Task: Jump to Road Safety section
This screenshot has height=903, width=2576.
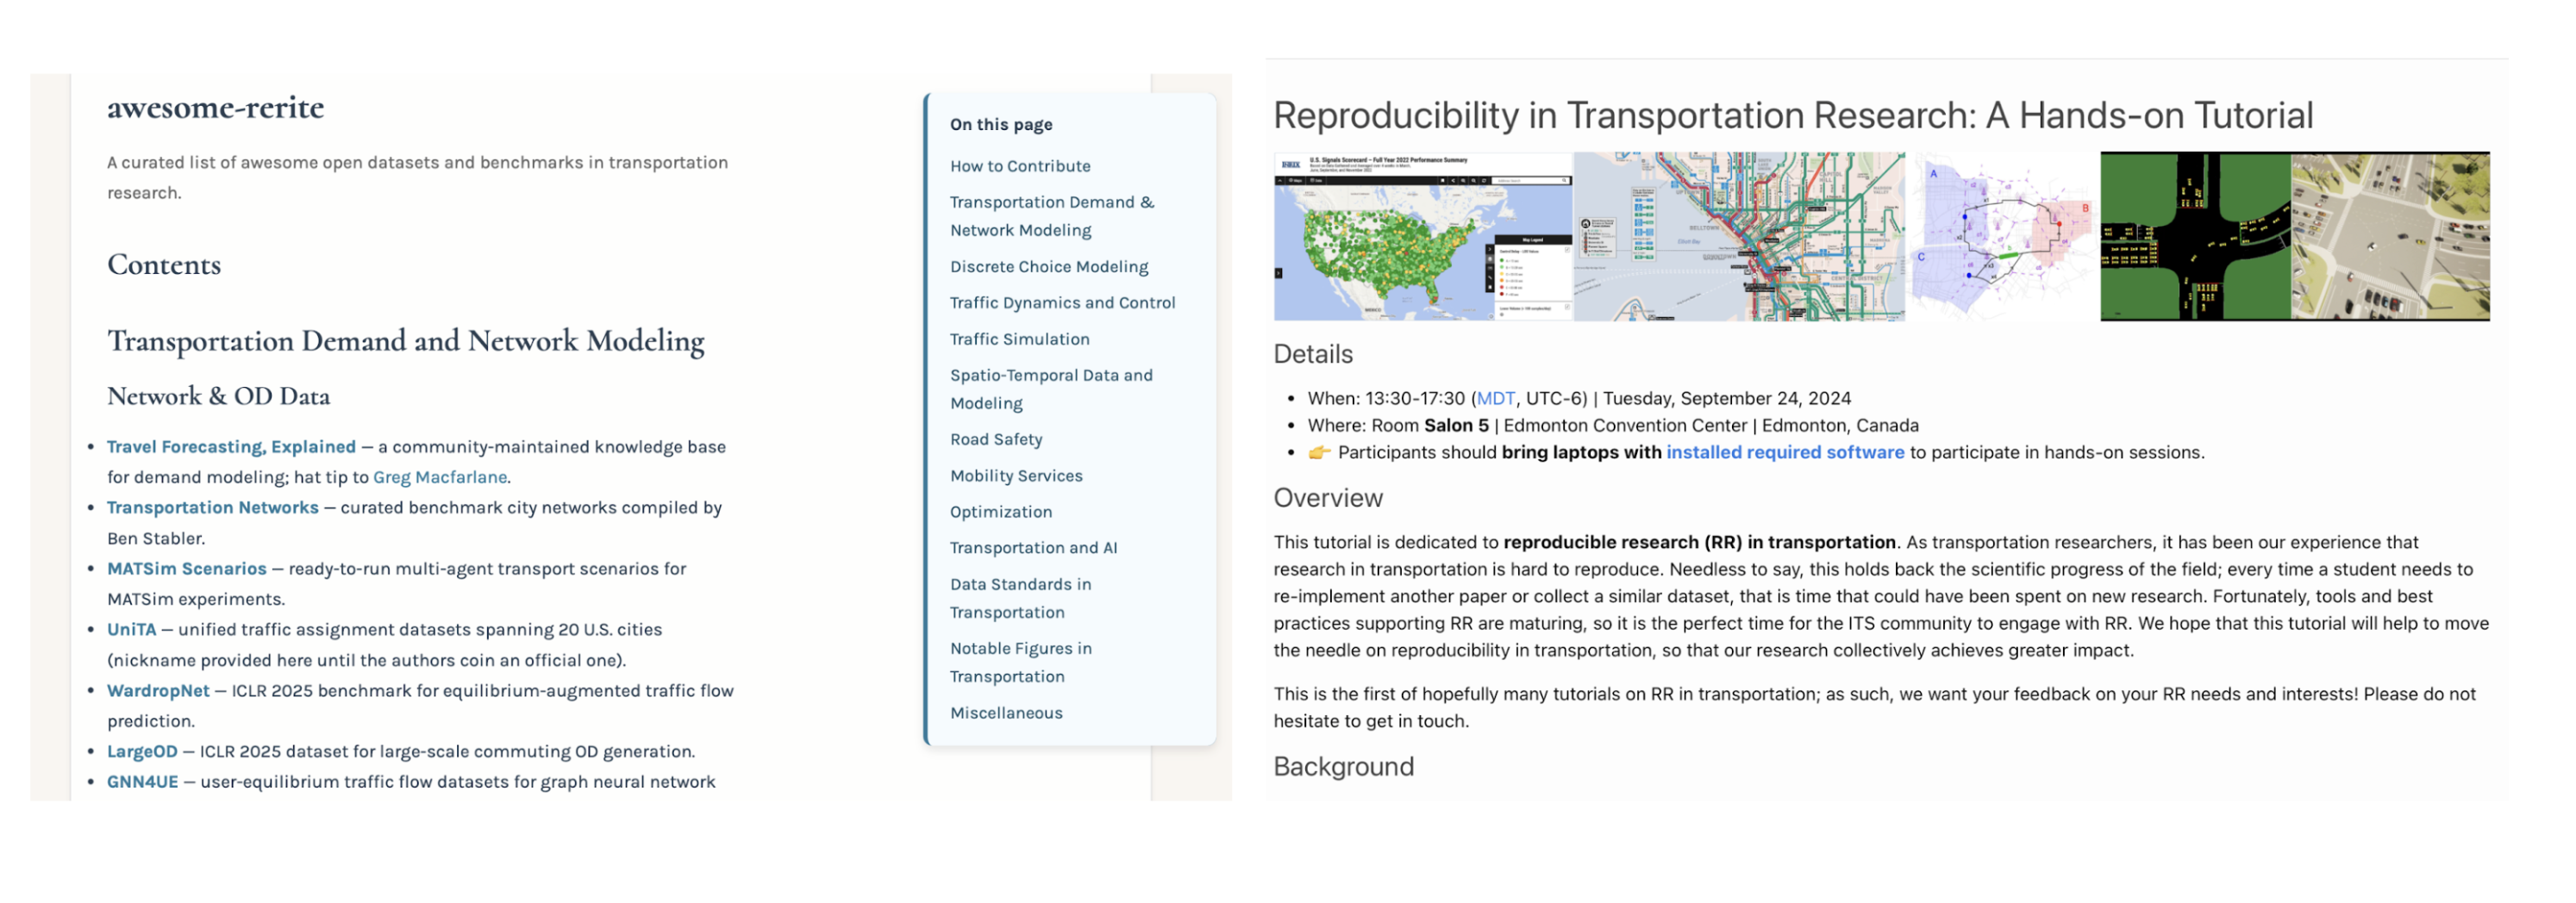Action: pyautogui.click(x=995, y=439)
